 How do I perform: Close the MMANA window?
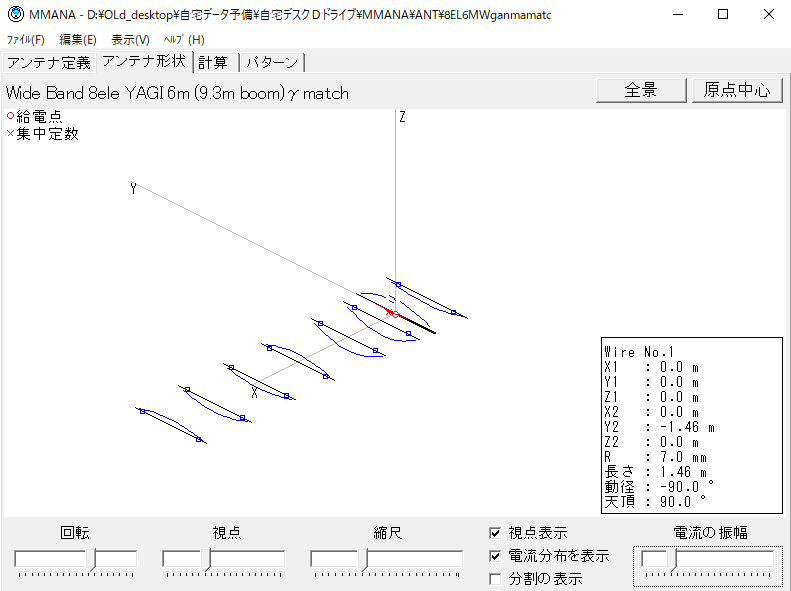pyautogui.click(x=768, y=15)
